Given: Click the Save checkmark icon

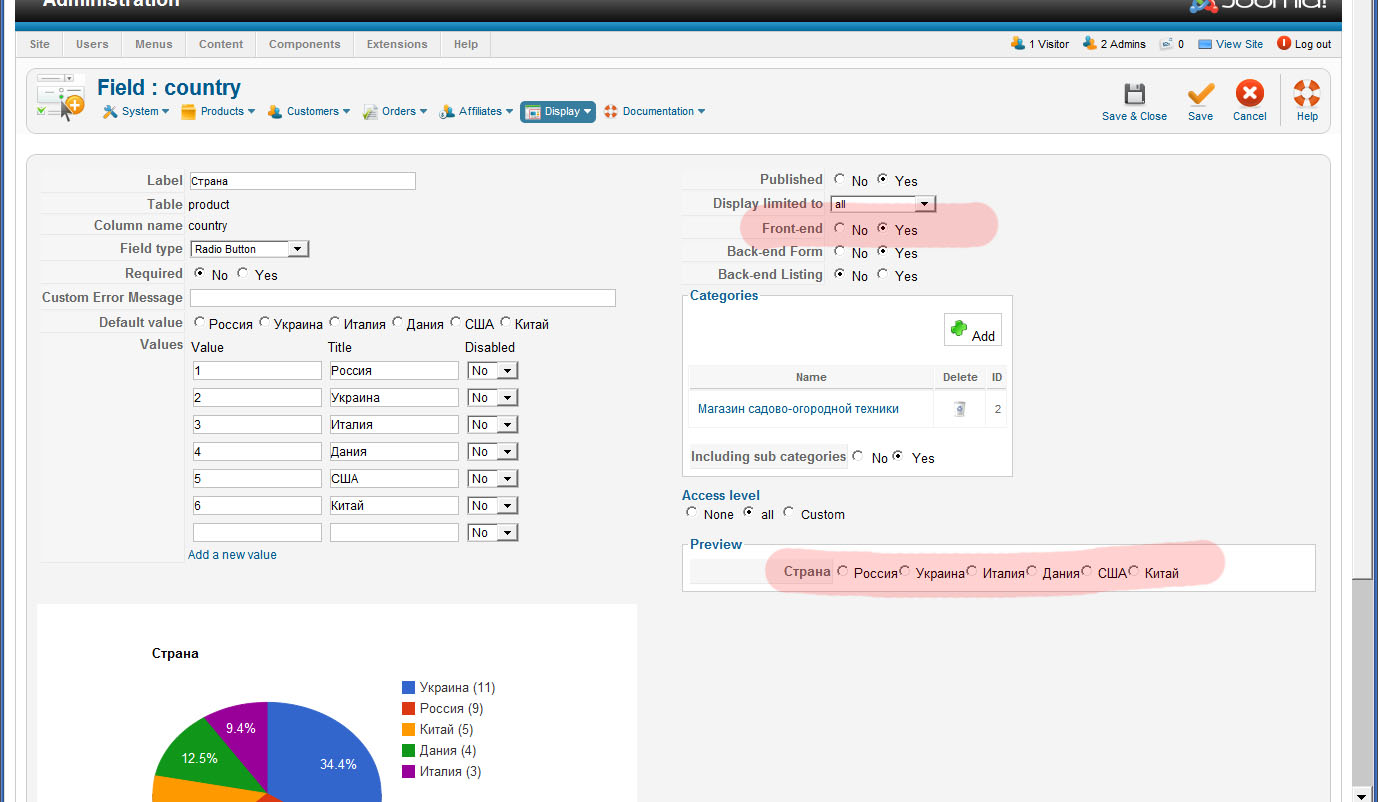Looking at the screenshot, I should point(1200,94).
